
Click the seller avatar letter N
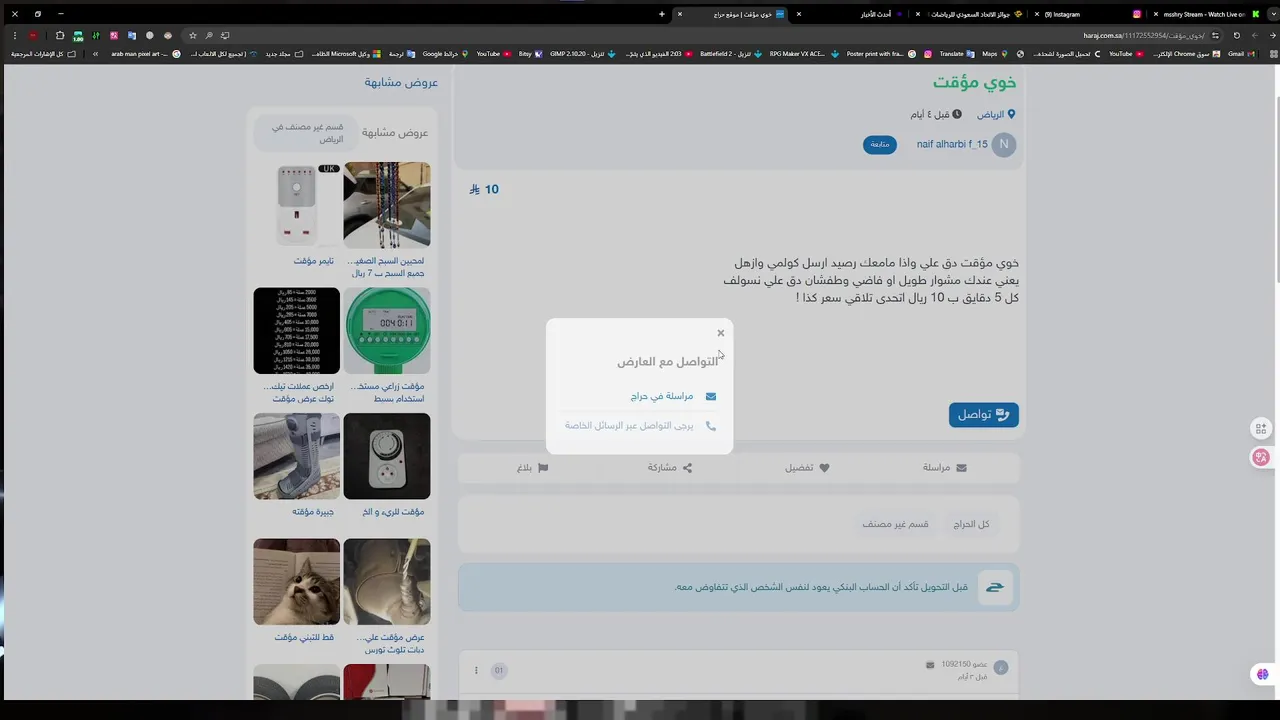click(1004, 144)
